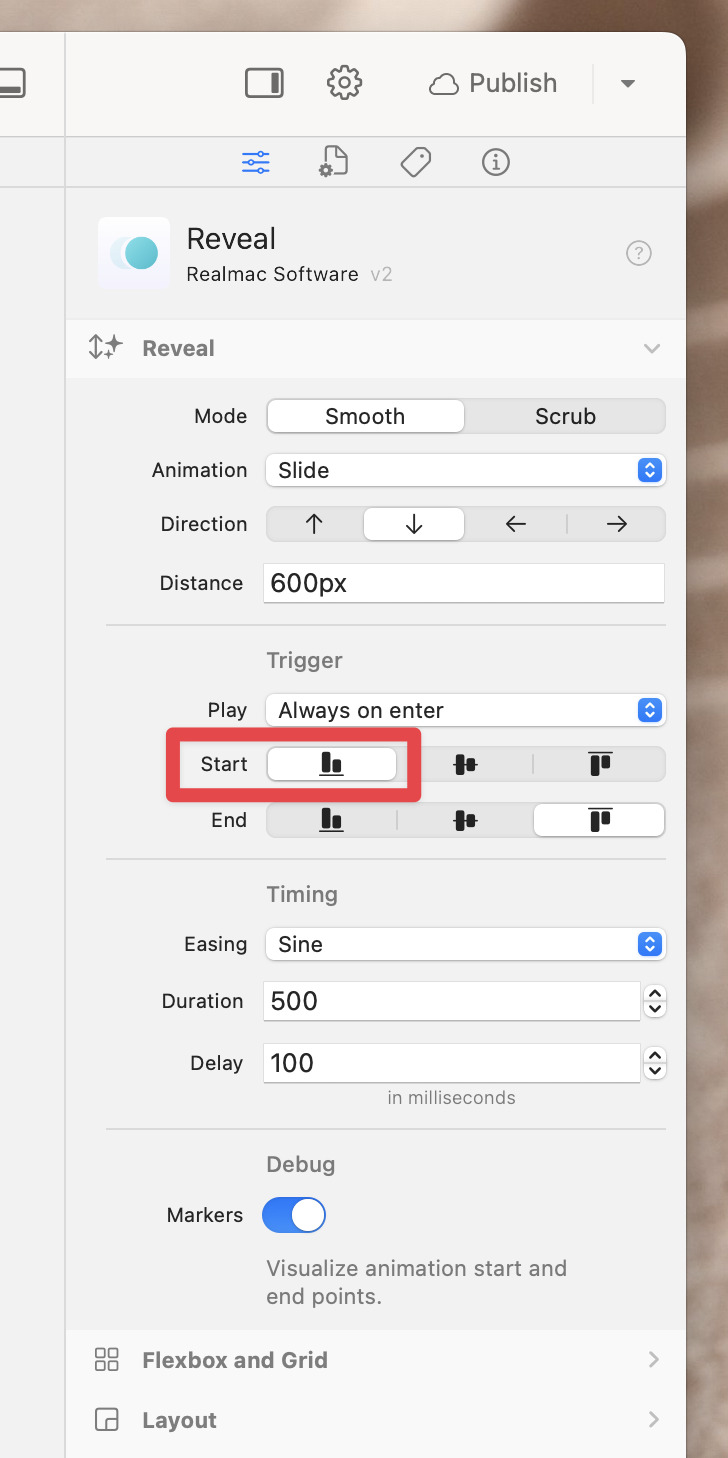Open the Easing Sine dropdown
This screenshot has width=728, height=1458.
pos(465,944)
